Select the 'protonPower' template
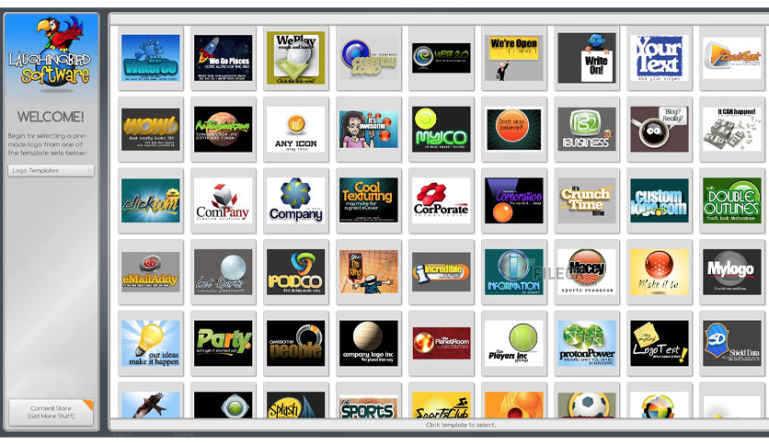769x445 pixels. (x=586, y=343)
